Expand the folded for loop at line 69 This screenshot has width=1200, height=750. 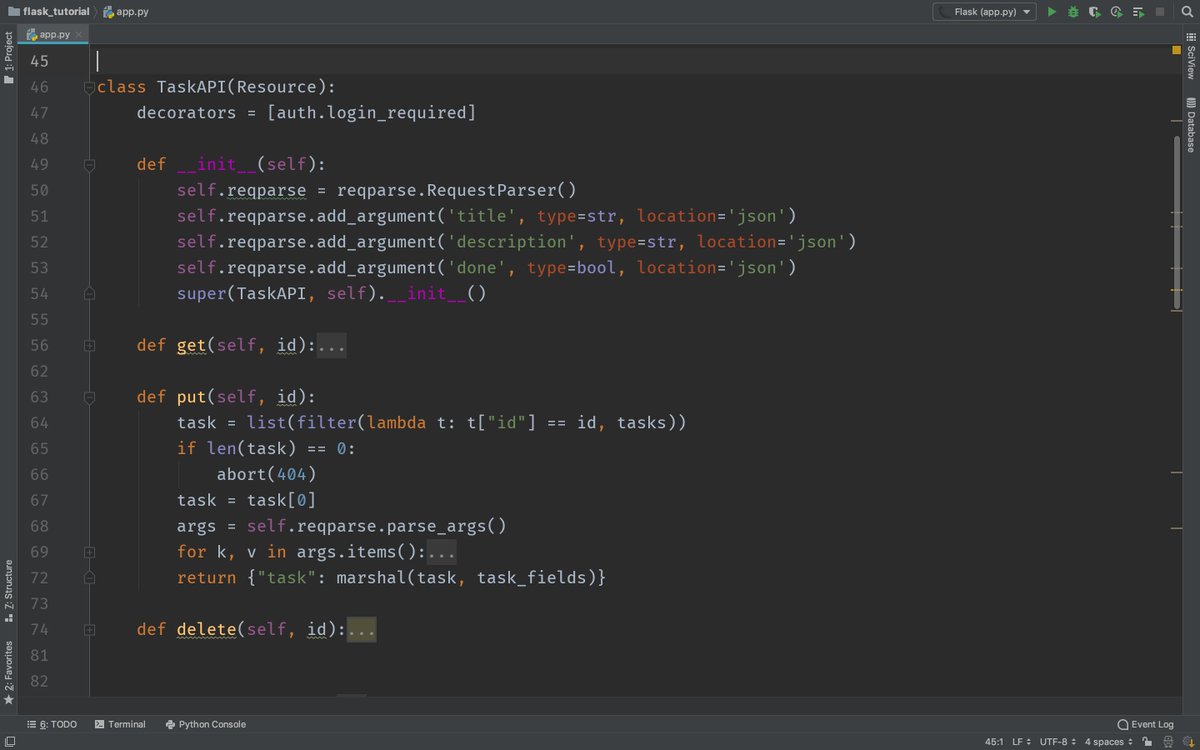tap(89, 552)
